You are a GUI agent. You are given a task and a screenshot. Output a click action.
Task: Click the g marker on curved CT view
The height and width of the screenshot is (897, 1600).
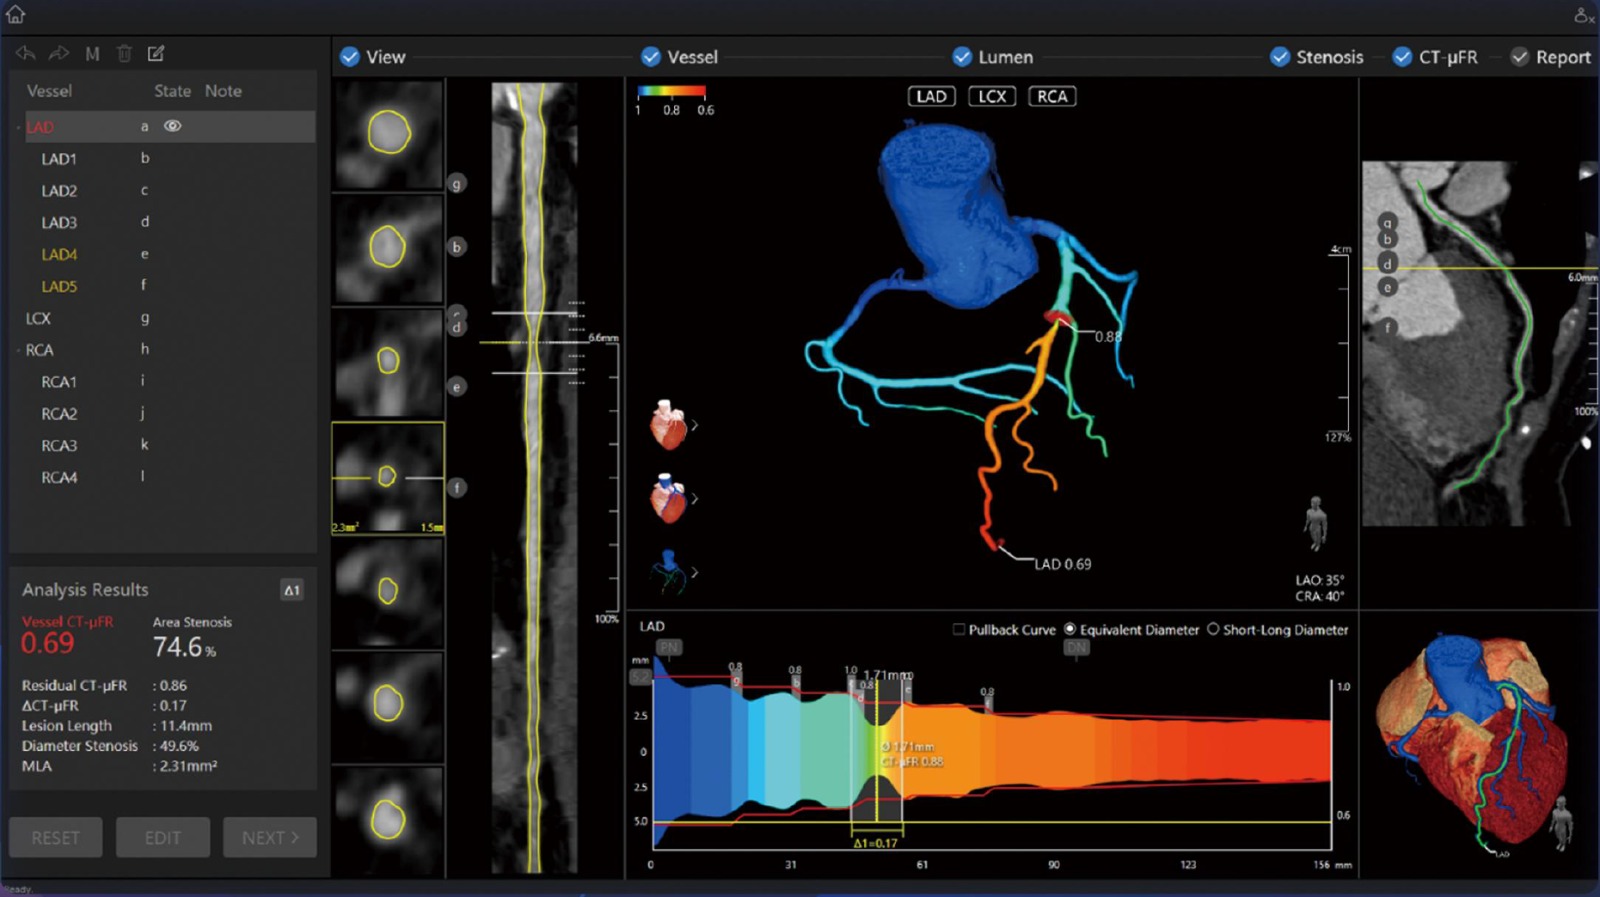click(1387, 222)
